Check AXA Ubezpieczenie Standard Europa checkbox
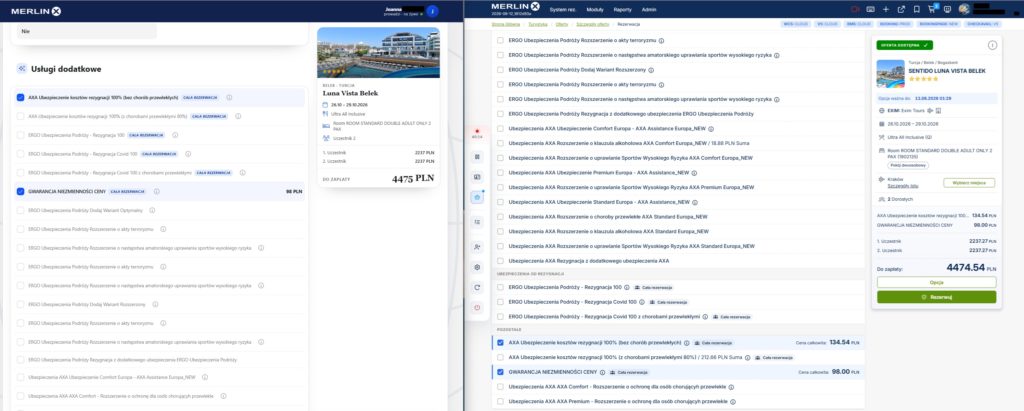Image resolution: width=1024 pixels, height=411 pixels. (x=500, y=202)
